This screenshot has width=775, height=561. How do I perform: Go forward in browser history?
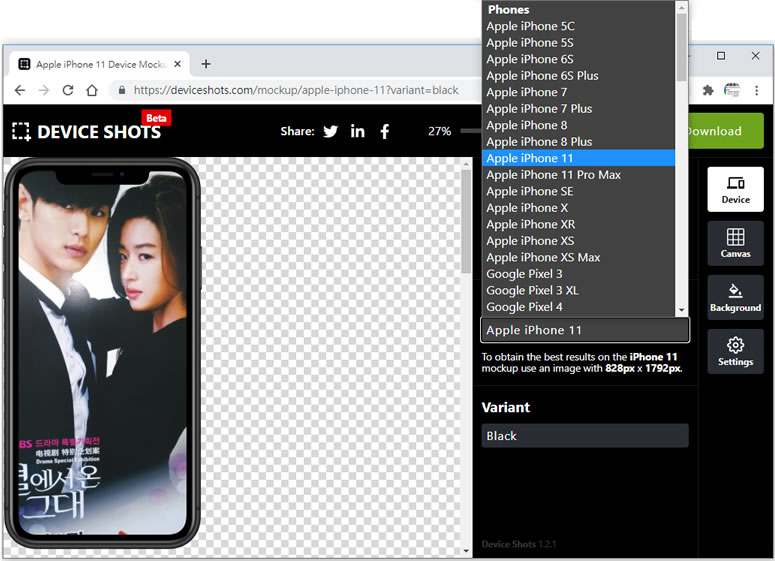point(44,90)
